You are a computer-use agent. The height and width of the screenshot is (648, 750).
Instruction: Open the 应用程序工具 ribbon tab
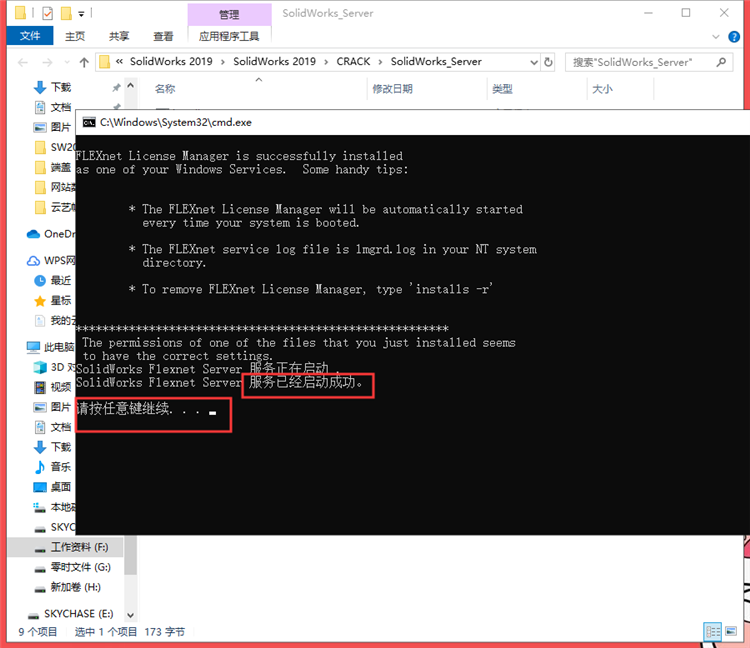(229, 36)
